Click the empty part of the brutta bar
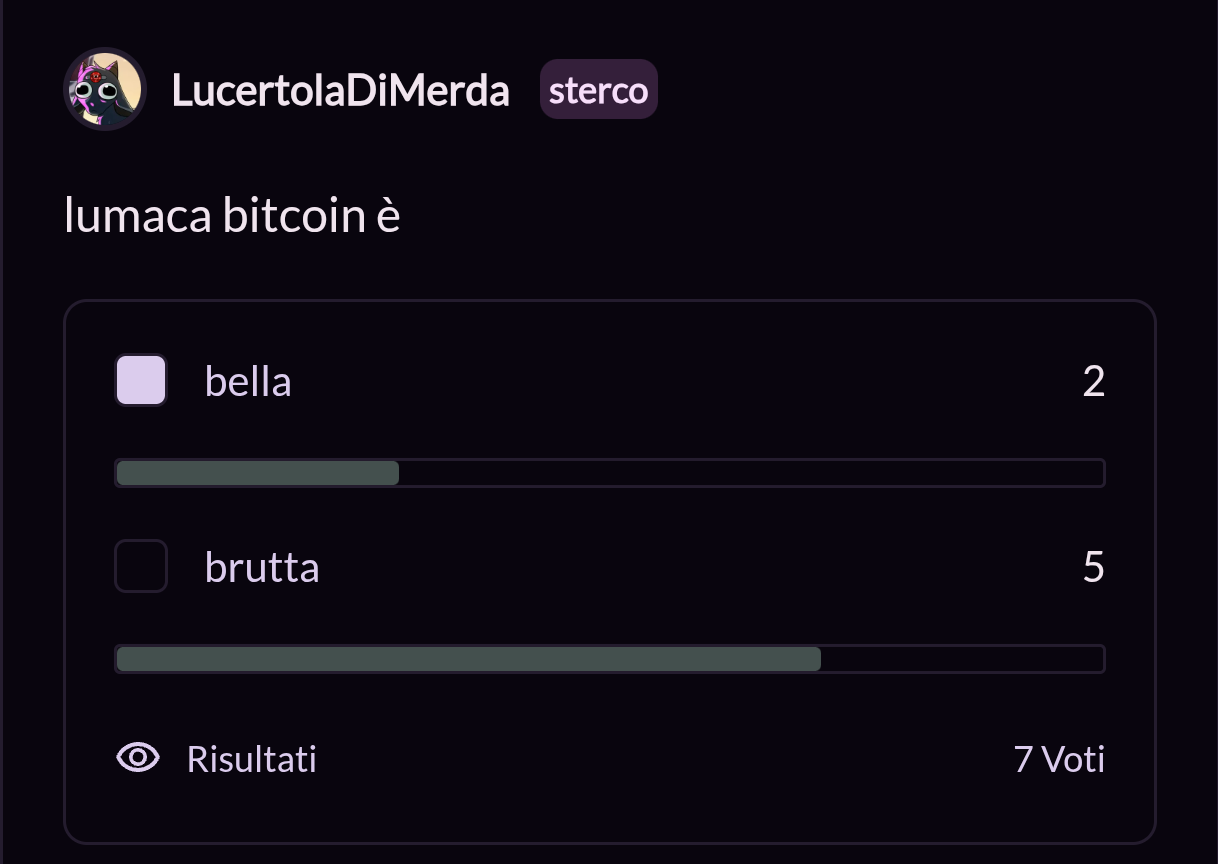 click(x=962, y=659)
